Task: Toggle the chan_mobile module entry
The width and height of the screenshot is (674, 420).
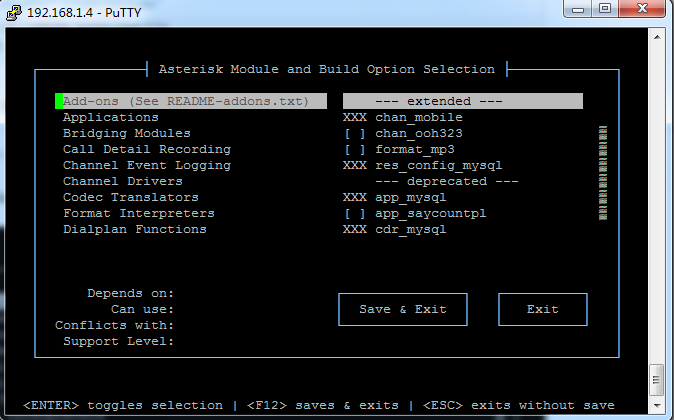Action: click(x=403, y=117)
